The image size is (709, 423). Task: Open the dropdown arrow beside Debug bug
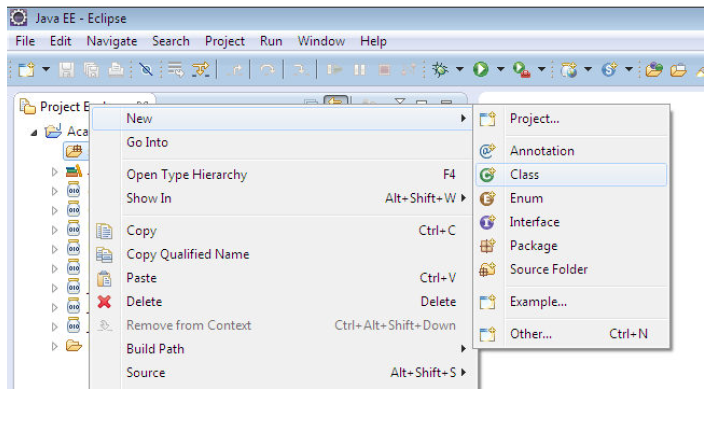[460, 70]
